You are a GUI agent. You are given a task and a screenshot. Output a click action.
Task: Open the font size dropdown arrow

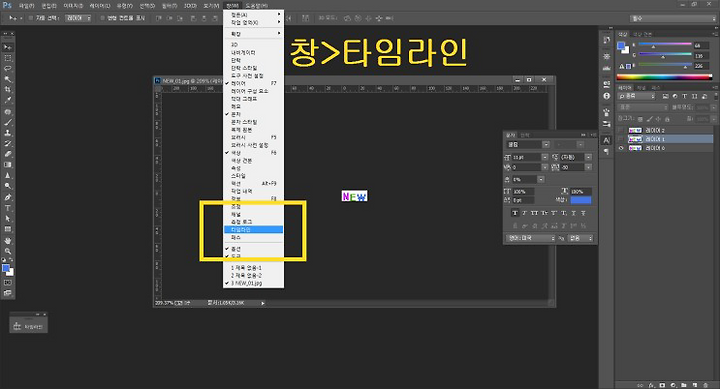[545, 157]
